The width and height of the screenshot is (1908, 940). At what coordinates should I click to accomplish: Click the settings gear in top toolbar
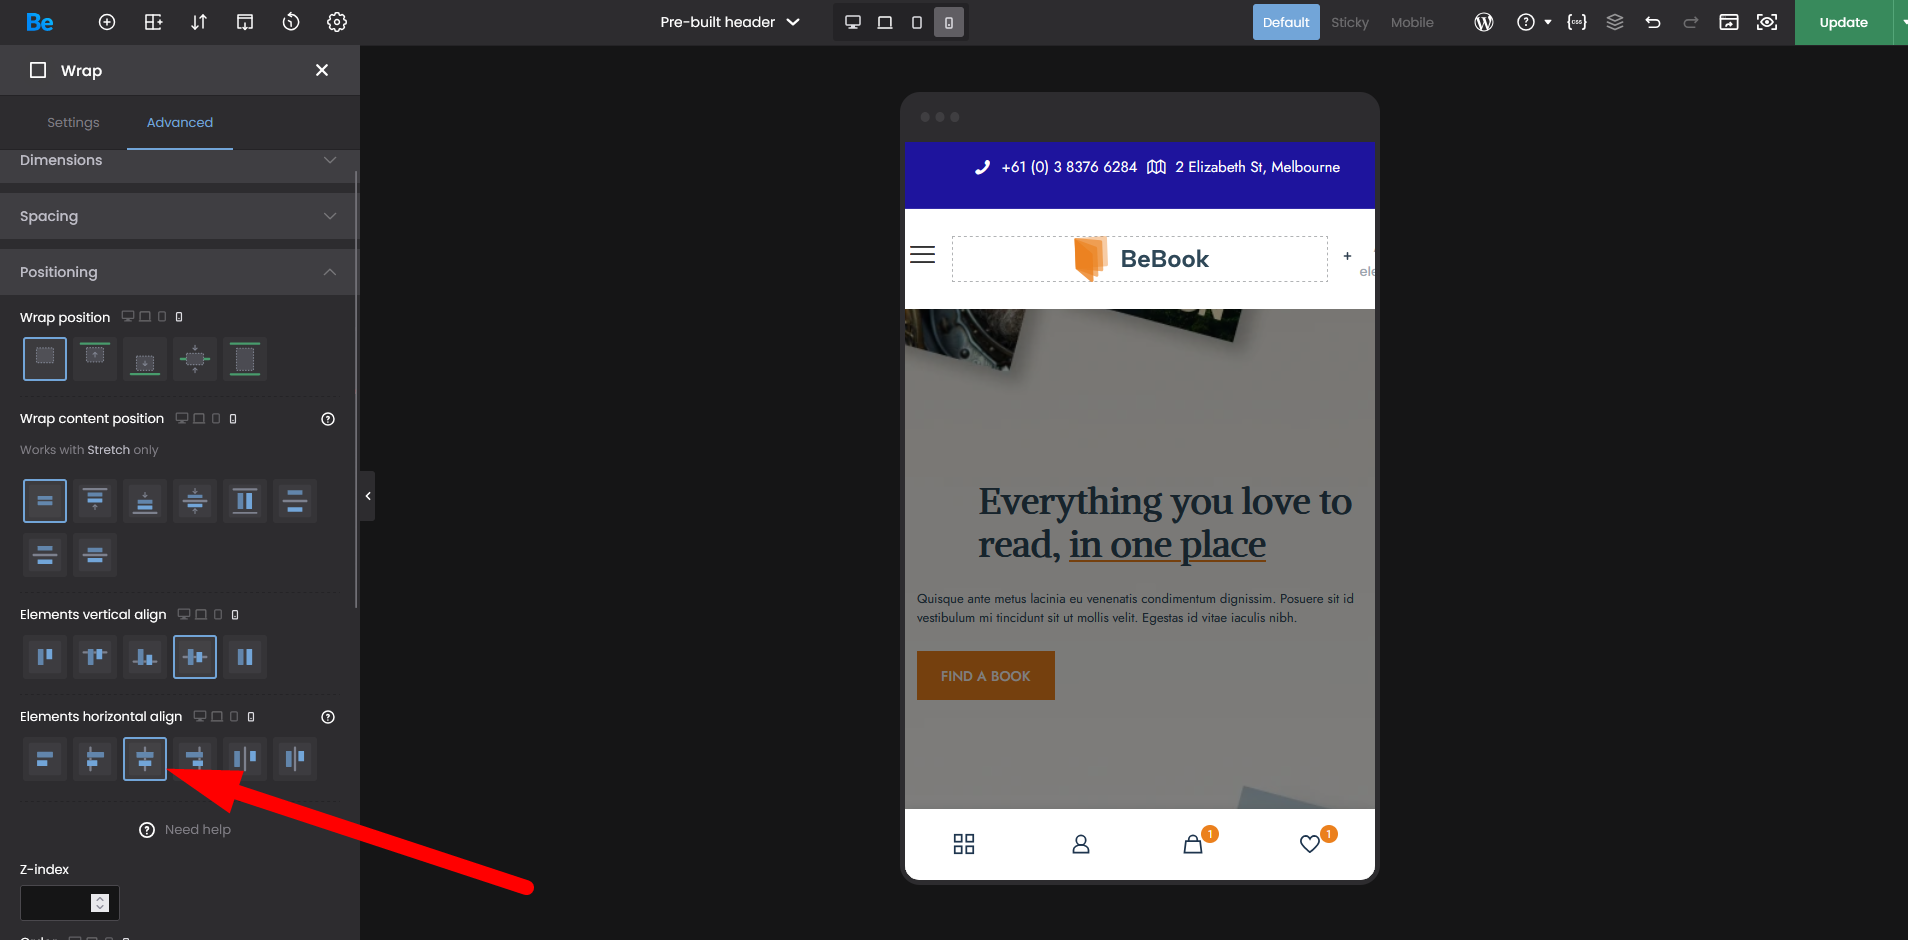pos(337,22)
